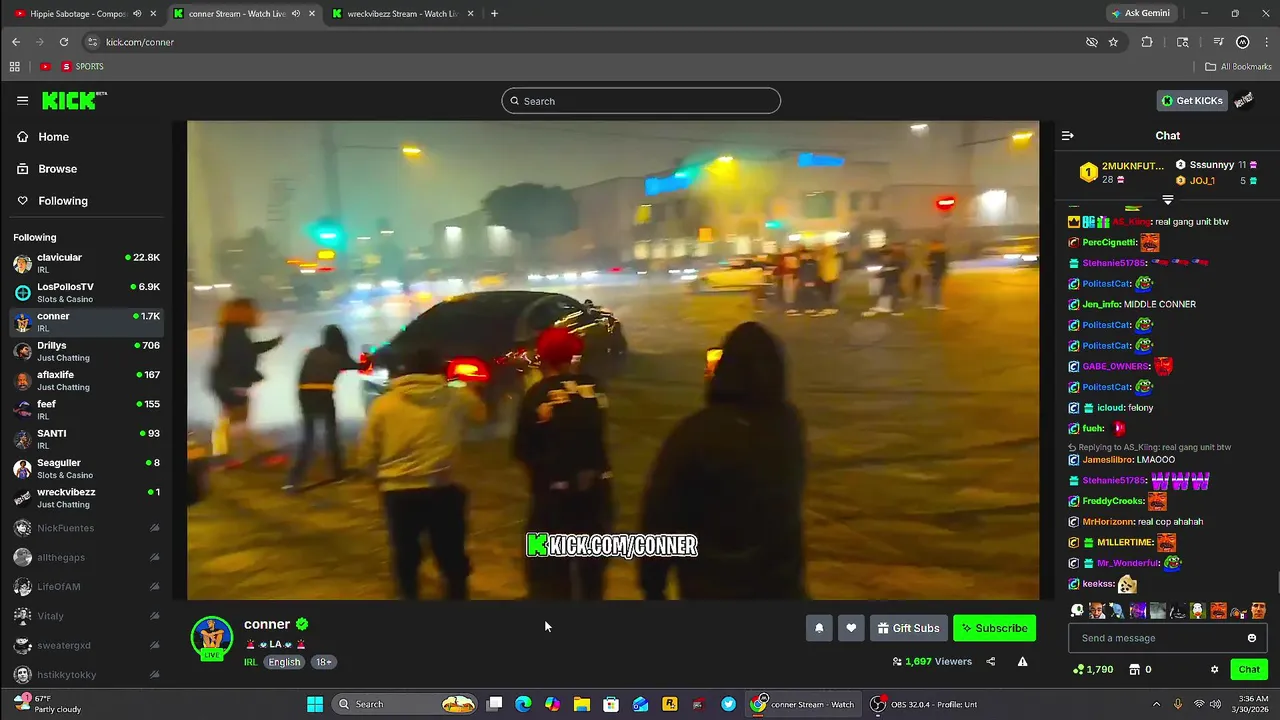1280x720 pixels.
Task: Open All Bookmarks folder
Action: click(x=1238, y=66)
